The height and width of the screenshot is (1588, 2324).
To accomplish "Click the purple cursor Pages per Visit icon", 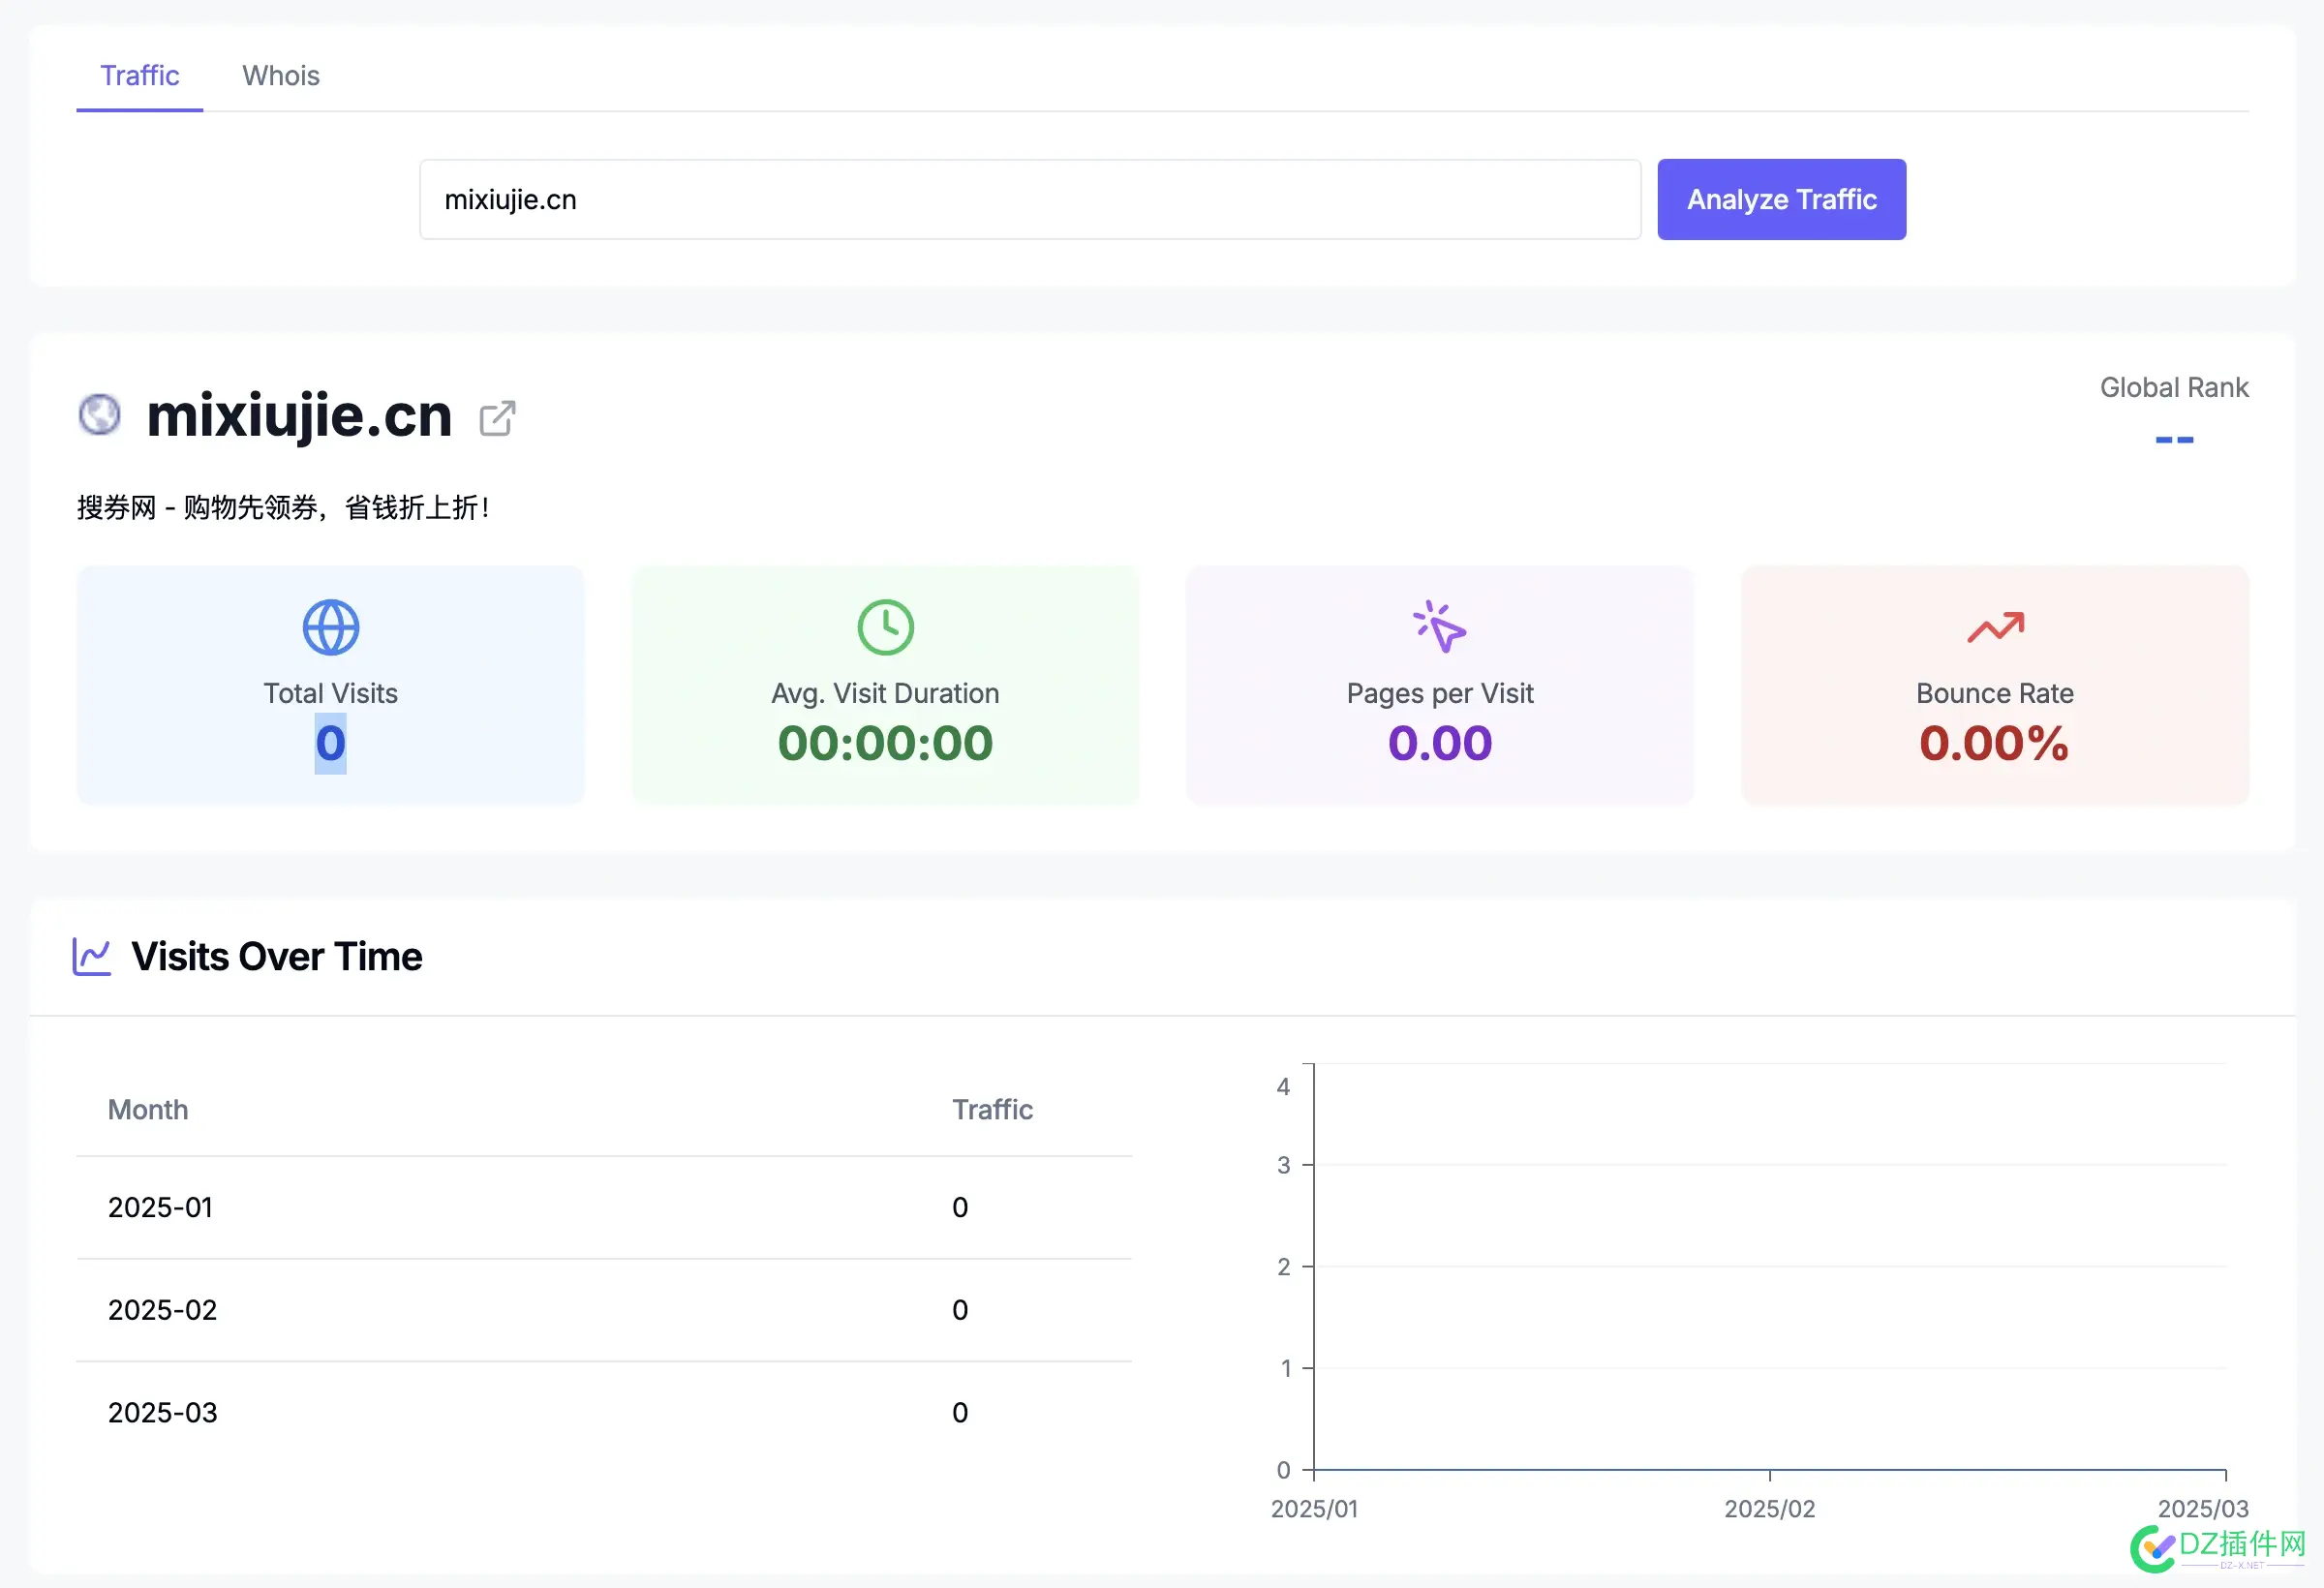I will coord(1439,627).
